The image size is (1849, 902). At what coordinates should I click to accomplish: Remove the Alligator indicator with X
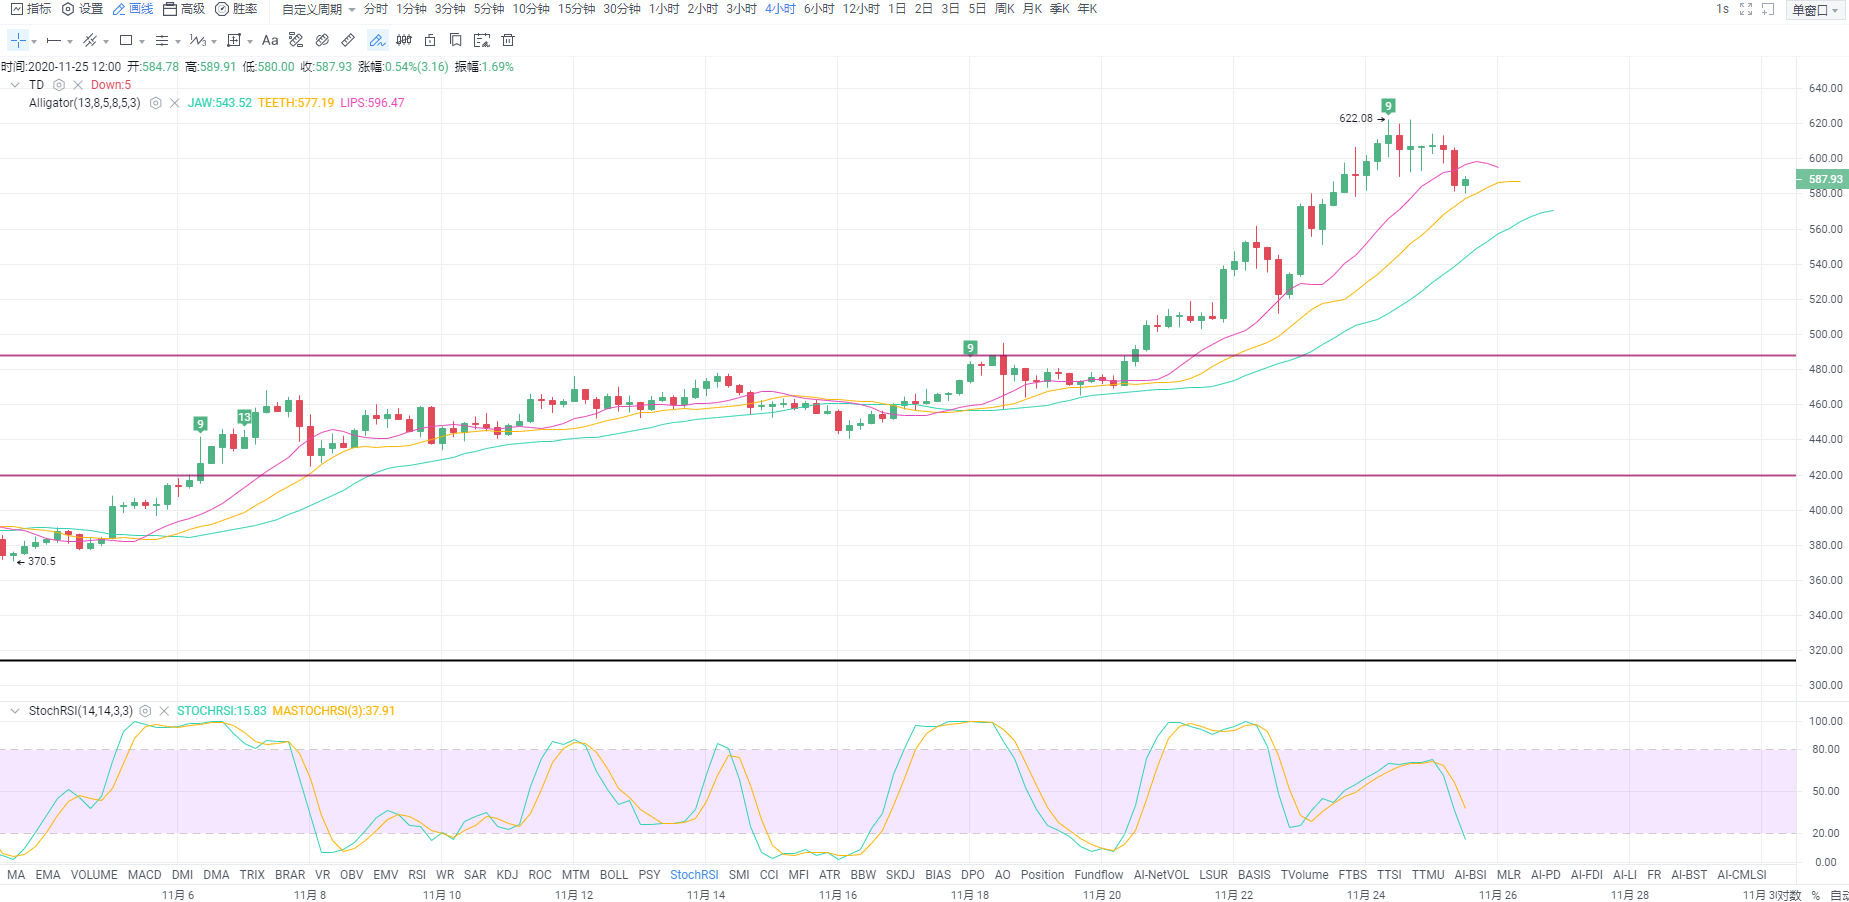click(x=175, y=103)
